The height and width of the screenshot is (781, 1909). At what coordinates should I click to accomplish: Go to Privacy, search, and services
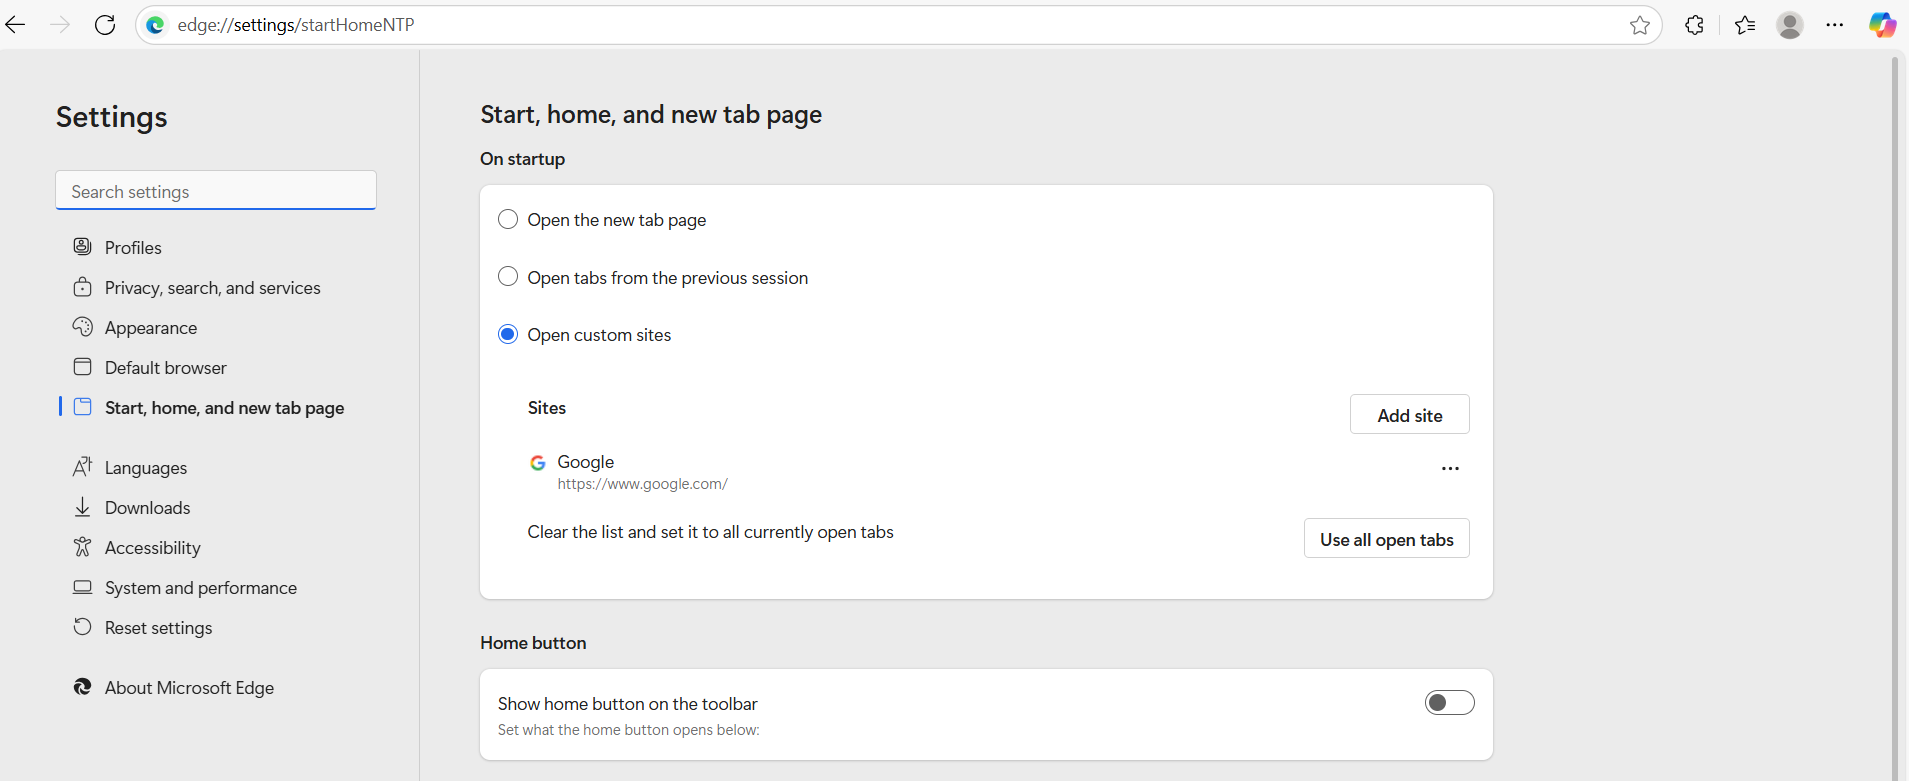(x=212, y=288)
